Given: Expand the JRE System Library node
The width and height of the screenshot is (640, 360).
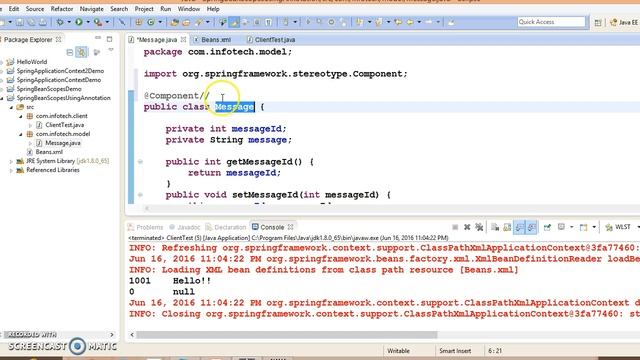Looking at the screenshot, I should coord(11,162).
